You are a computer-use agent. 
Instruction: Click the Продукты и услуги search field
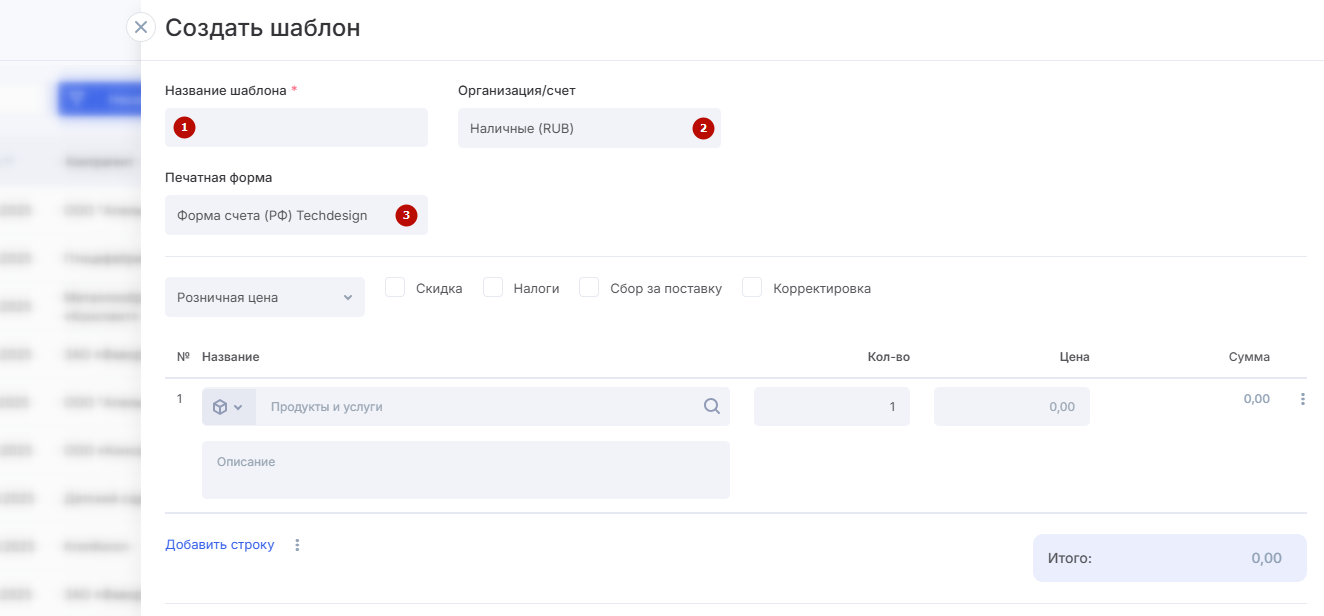pyautogui.click(x=480, y=407)
